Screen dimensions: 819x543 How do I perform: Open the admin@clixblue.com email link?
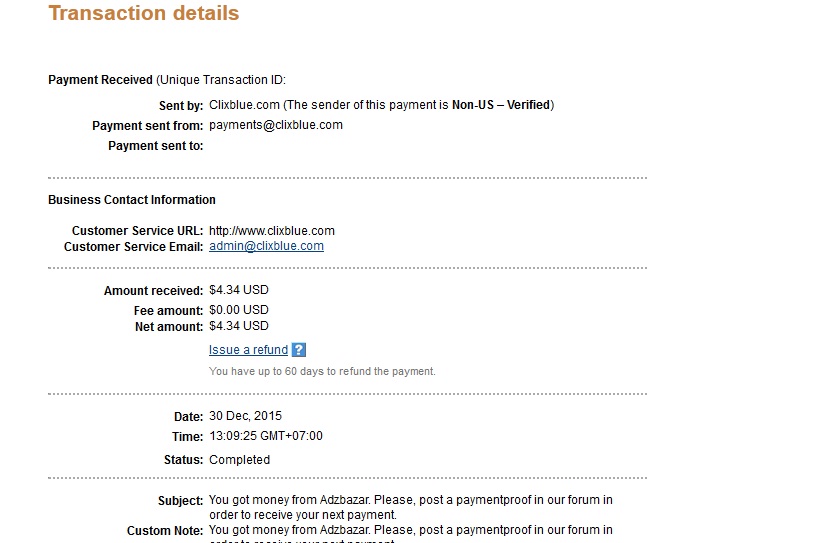coord(266,246)
